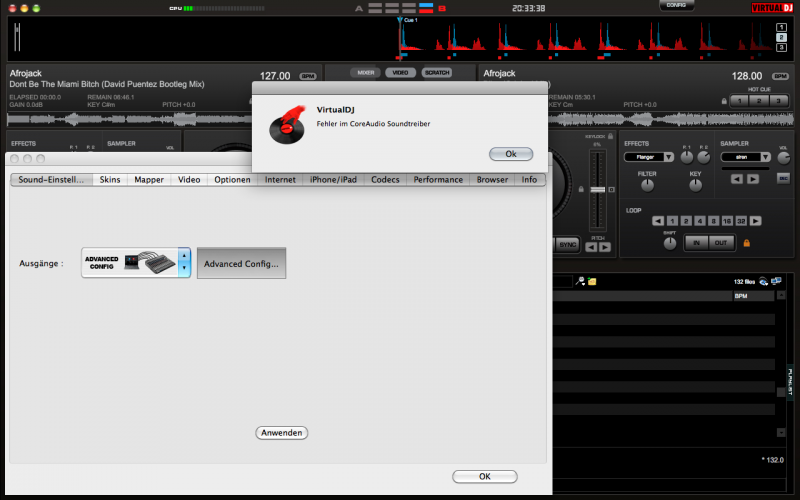Set loop length to 1 beat

(x=672, y=221)
